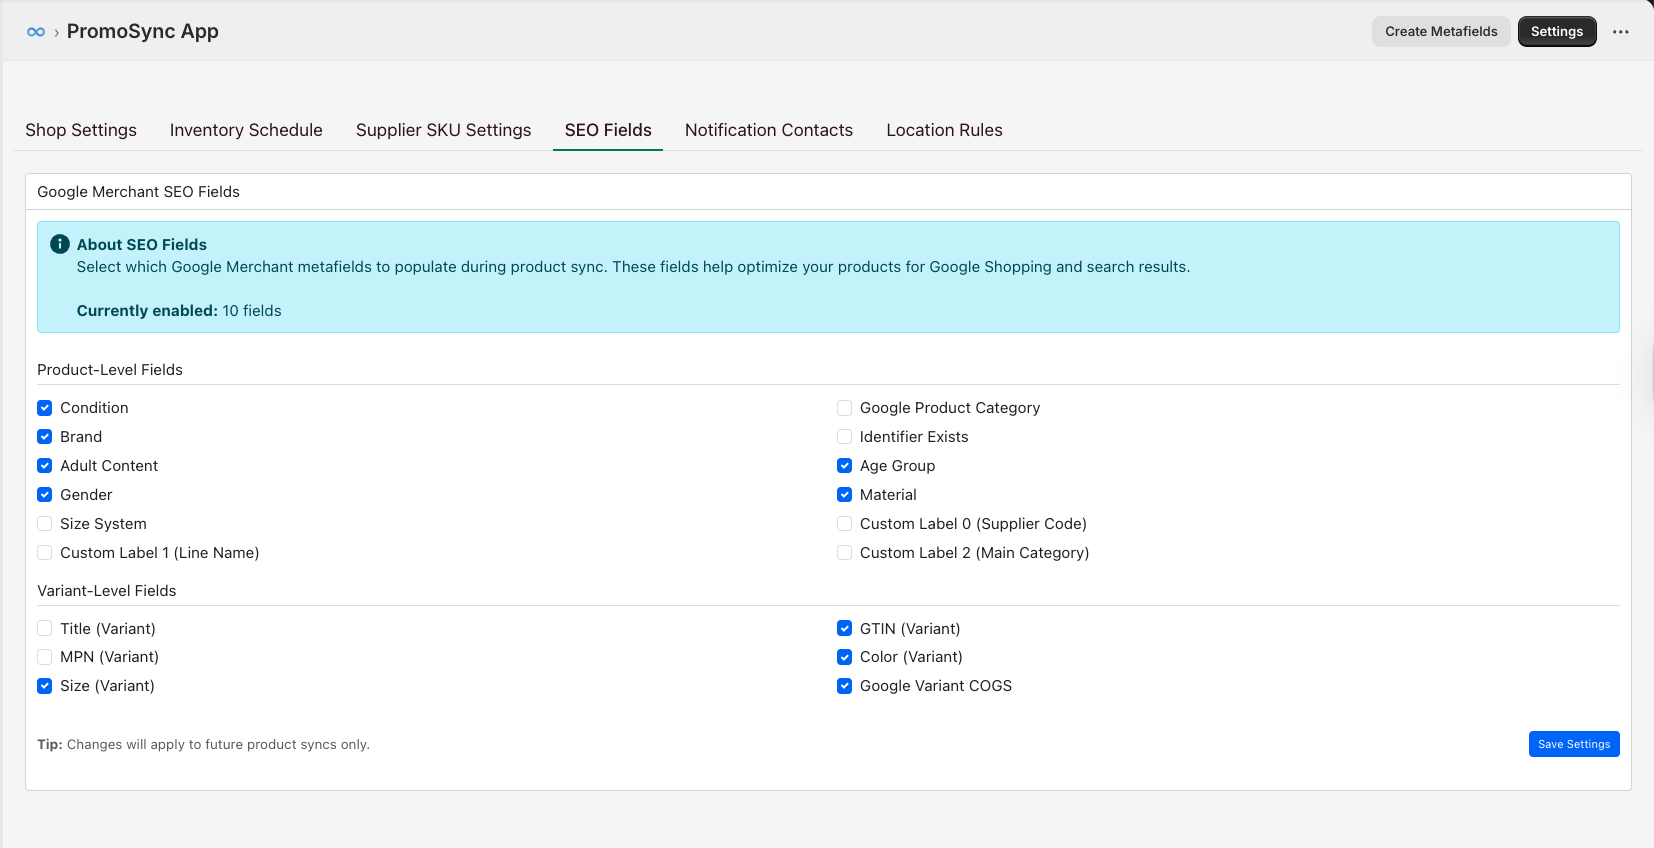1654x848 pixels.
Task: Switch to Shop Settings tab
Action: pos(81,130)
